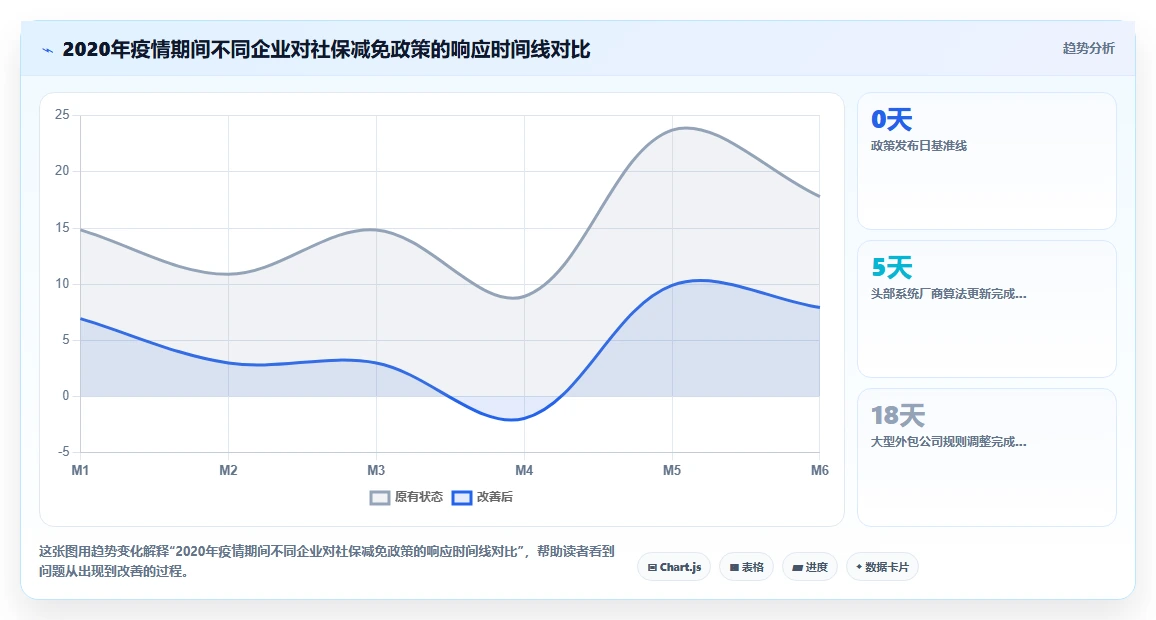Click the chart title heading text
Image resolution: width=1156 pixels, height=620 pixels.
tap(326, 49)
